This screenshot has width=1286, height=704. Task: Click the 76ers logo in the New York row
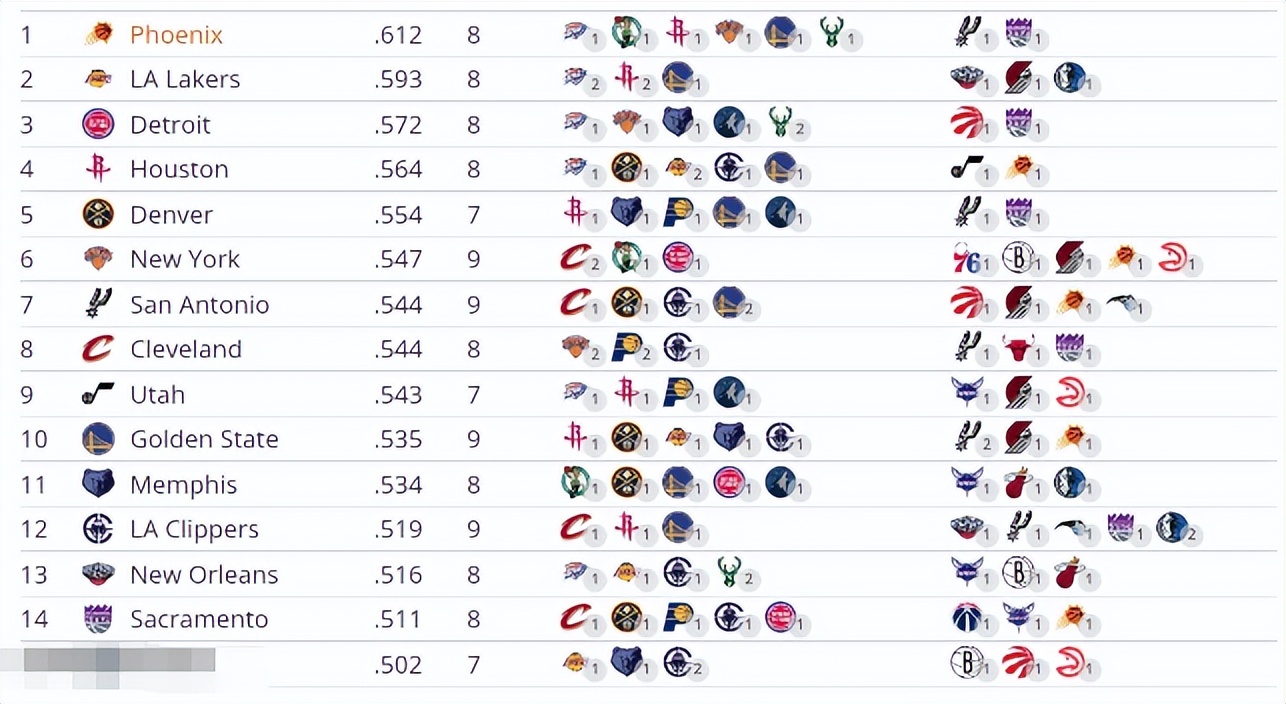tap(967, 259)
